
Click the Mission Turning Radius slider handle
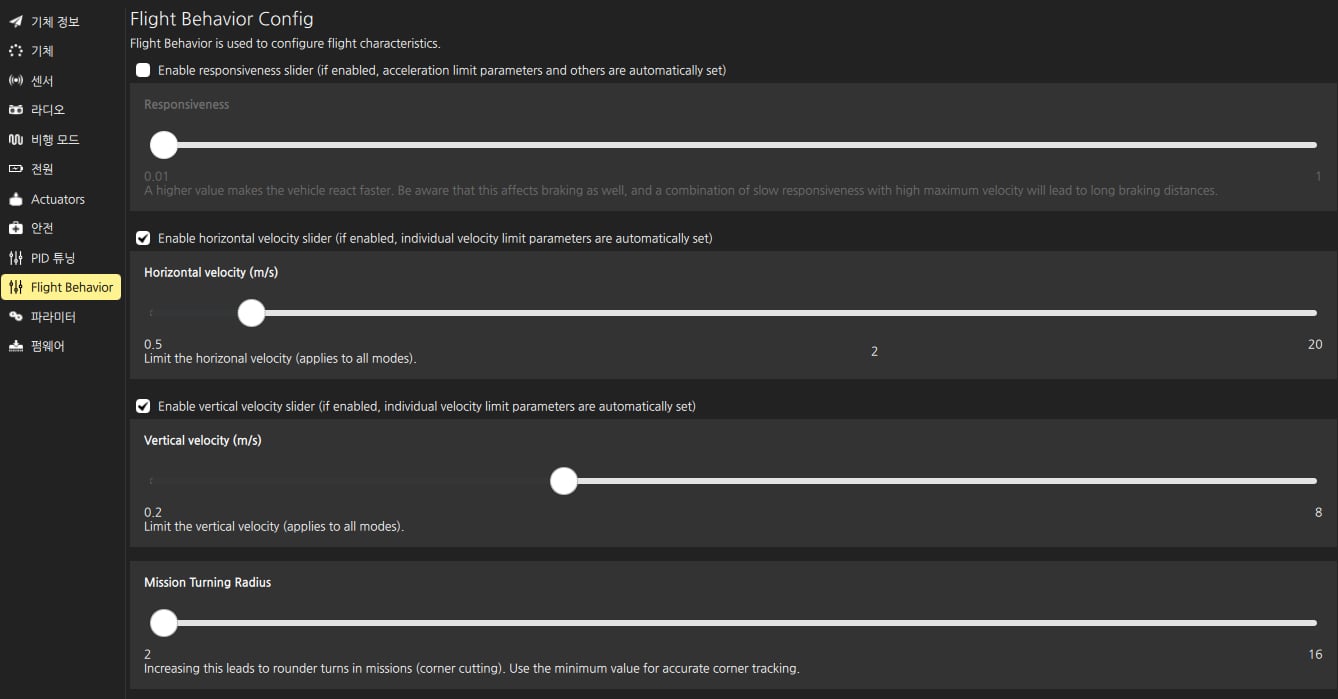click(163, 623)
